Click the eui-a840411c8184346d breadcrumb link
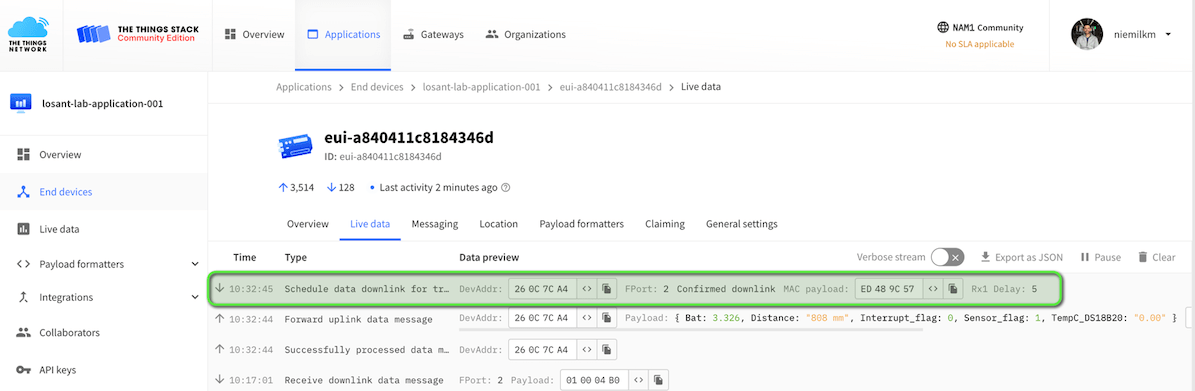This screenshot has width=1195, height=391. pyautogui.click(x=610, y=87)
